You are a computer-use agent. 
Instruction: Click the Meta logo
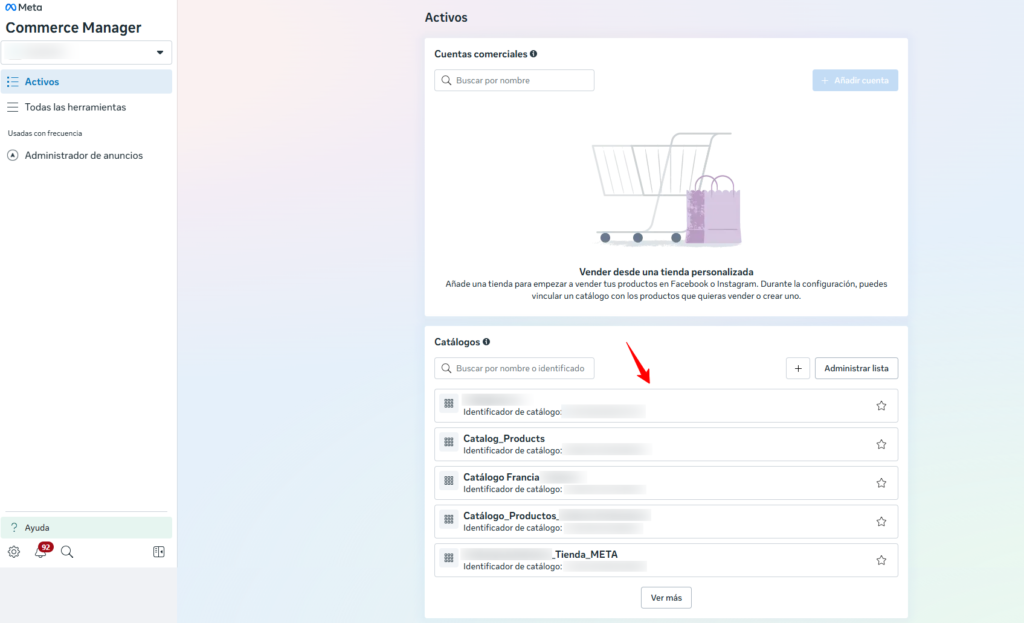(x=24, y=7)
